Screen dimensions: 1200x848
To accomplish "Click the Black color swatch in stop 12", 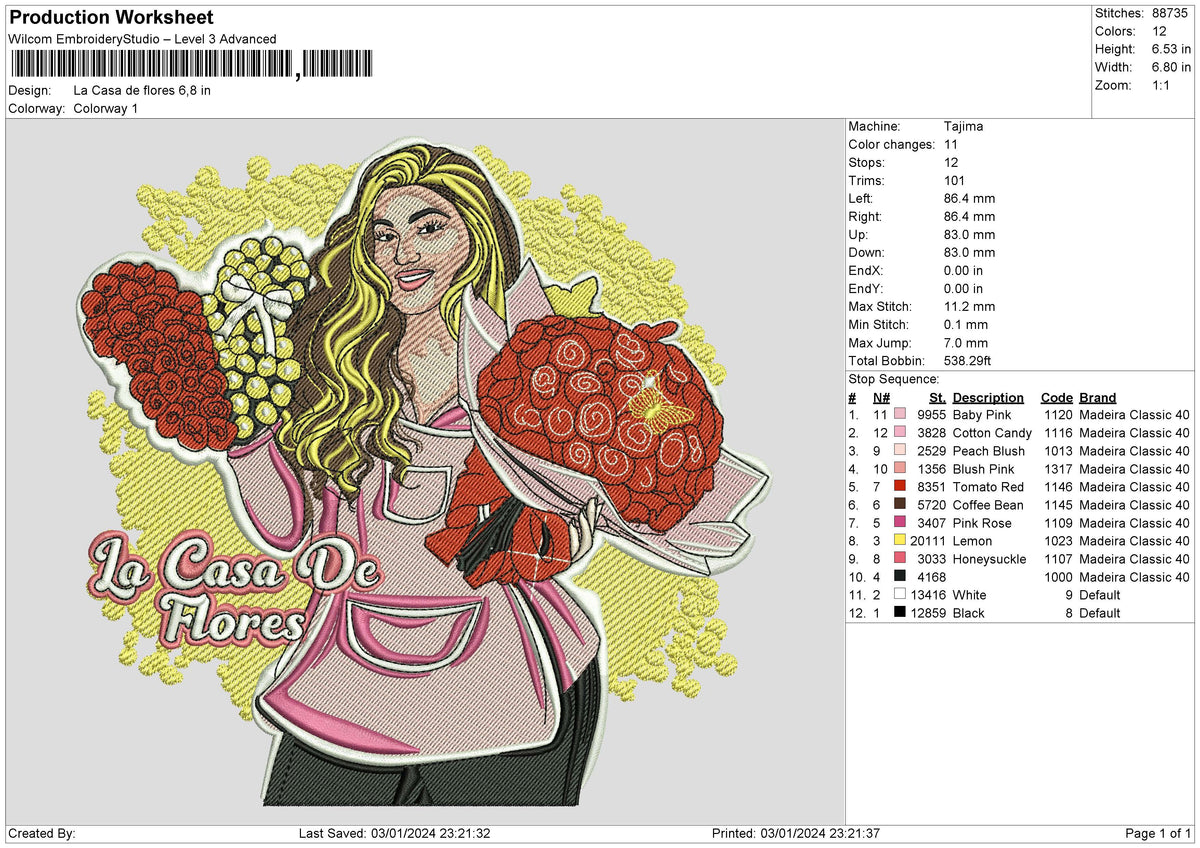I will point(900,612).
